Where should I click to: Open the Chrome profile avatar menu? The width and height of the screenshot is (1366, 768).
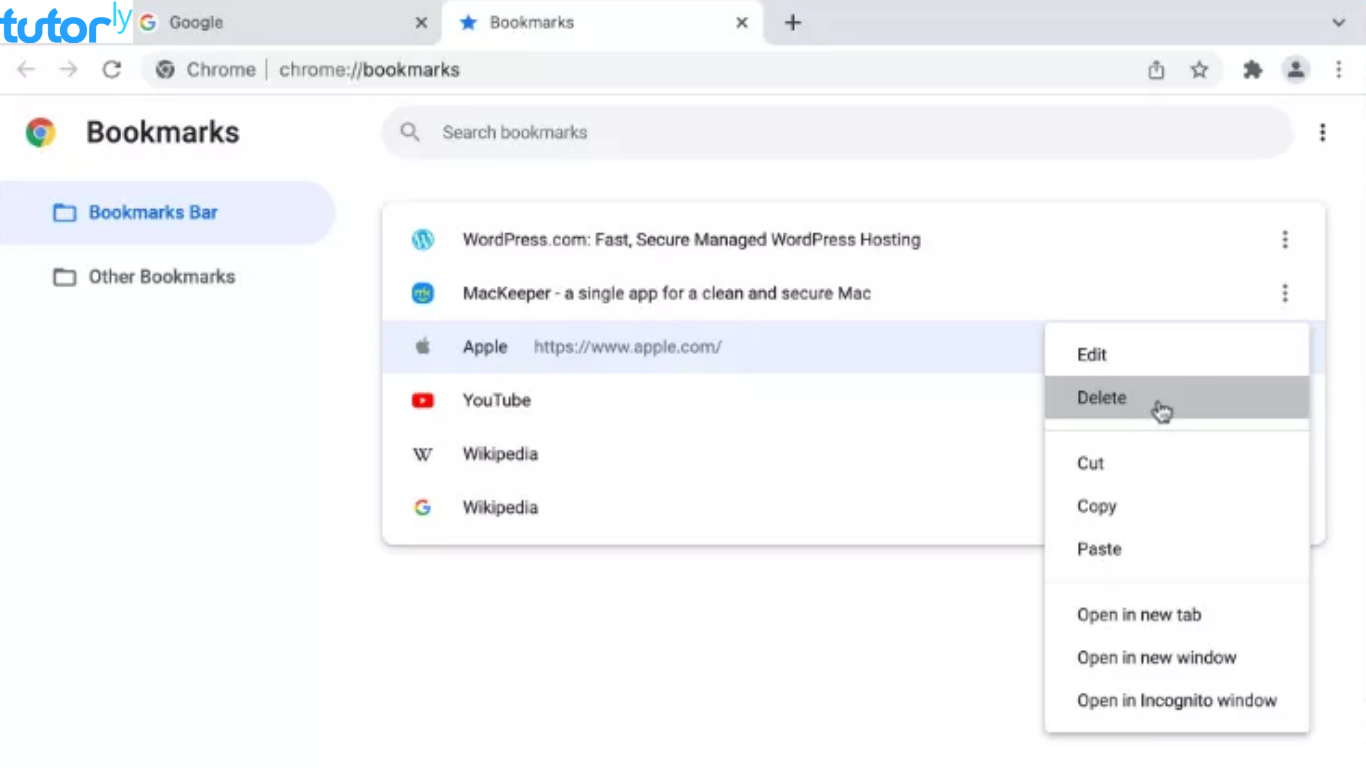[x=1296, y=70]
